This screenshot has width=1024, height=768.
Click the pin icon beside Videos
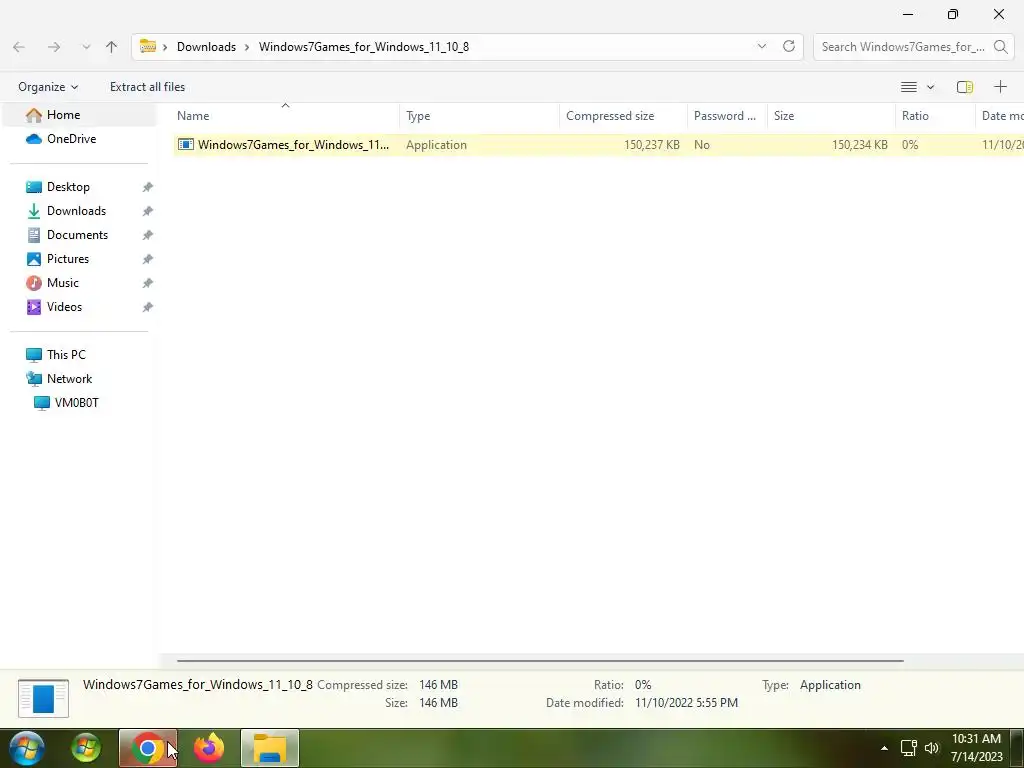pyautogui.click(x=148, y=307)
